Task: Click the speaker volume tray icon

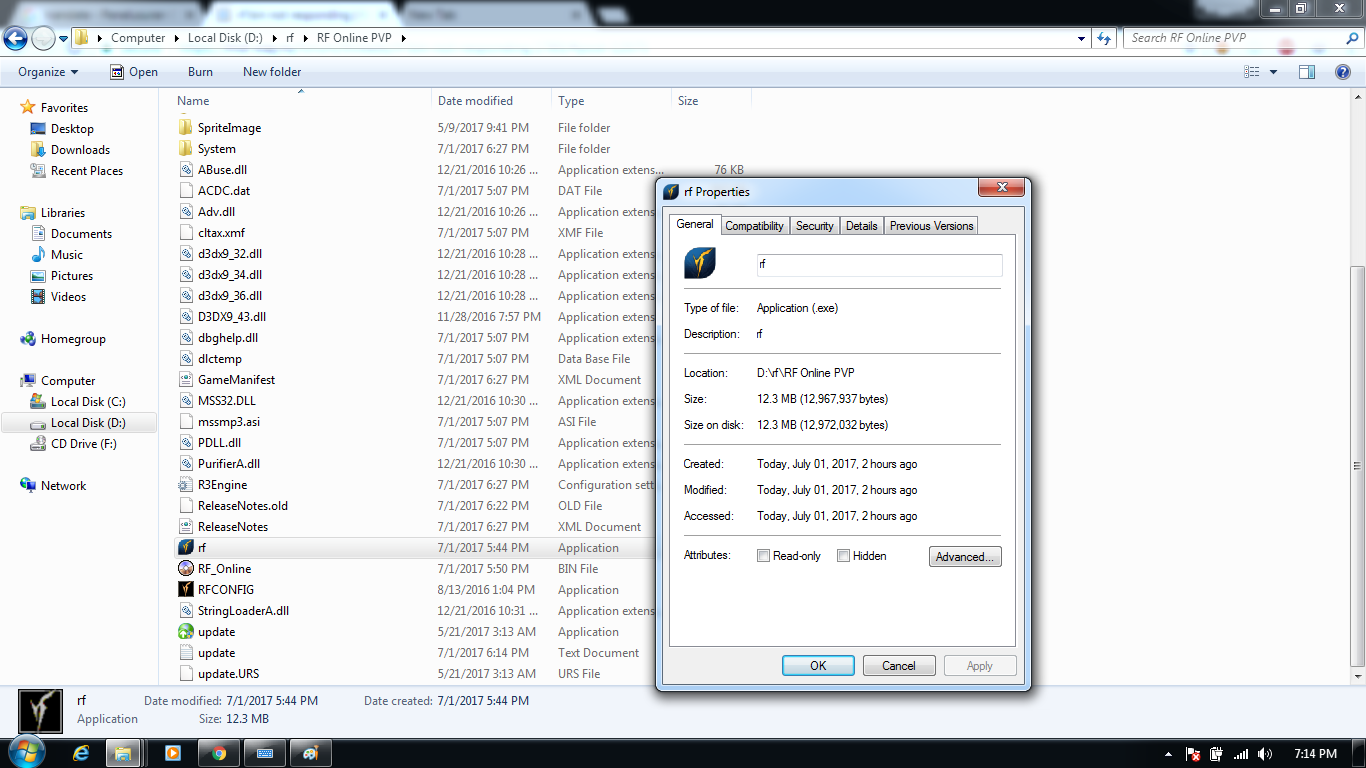Action: tap(1265, 754)
